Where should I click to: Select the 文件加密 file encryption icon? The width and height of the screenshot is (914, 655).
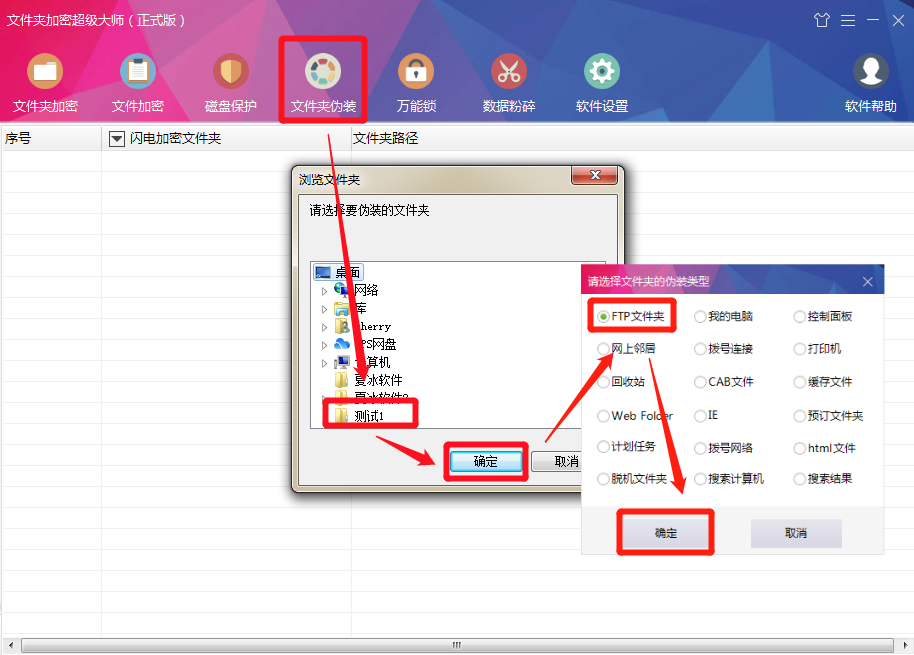tap(138, 83)
